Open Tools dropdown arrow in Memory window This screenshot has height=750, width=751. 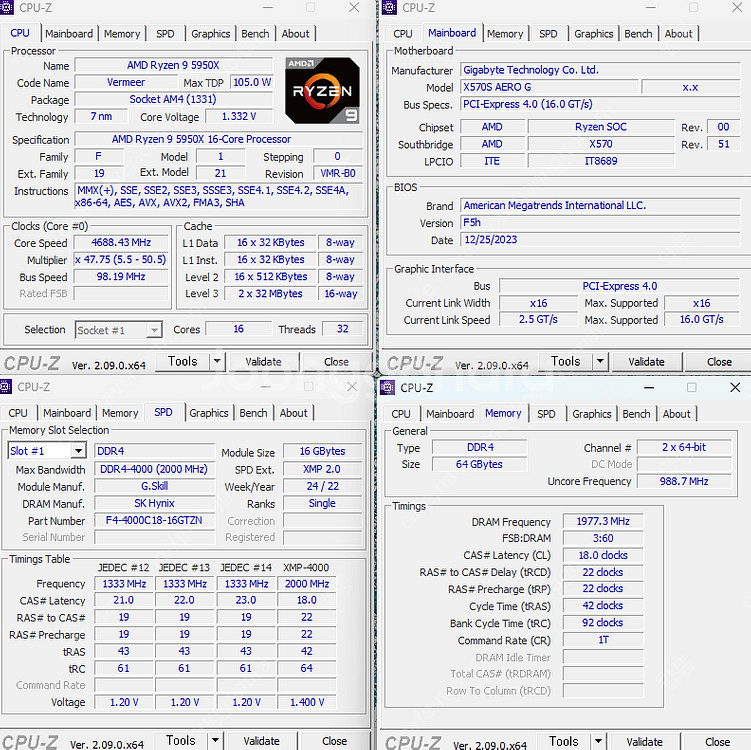click(x=598, y=741)
